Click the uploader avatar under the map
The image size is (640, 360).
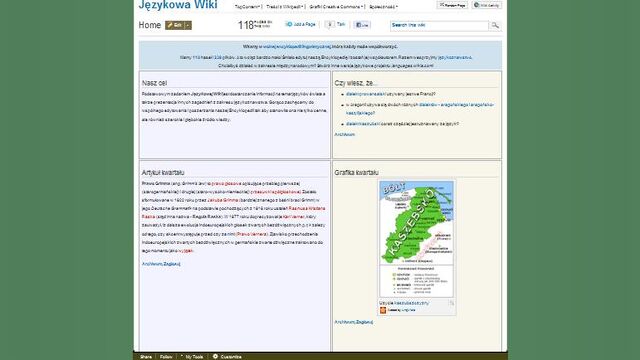click(x=383, y=310)
